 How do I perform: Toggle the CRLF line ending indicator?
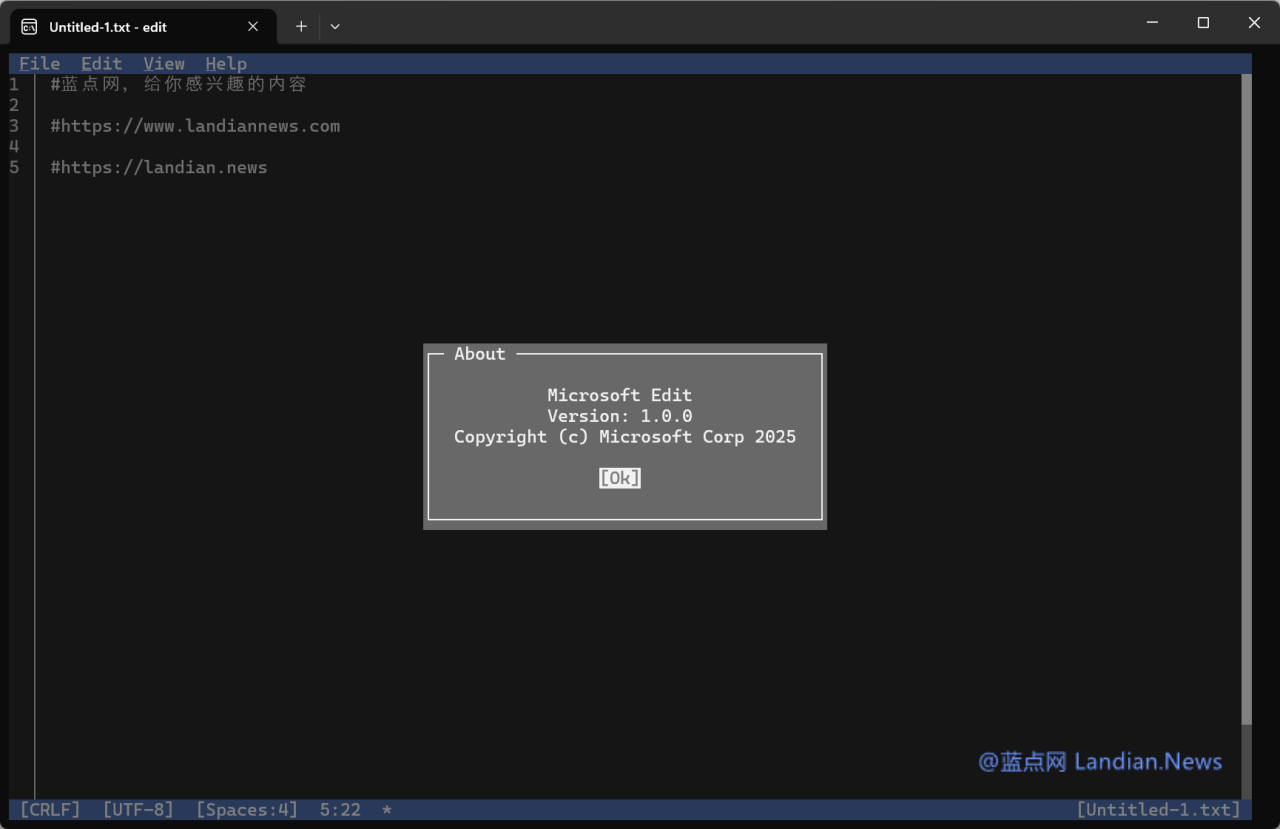pos(50,810)
